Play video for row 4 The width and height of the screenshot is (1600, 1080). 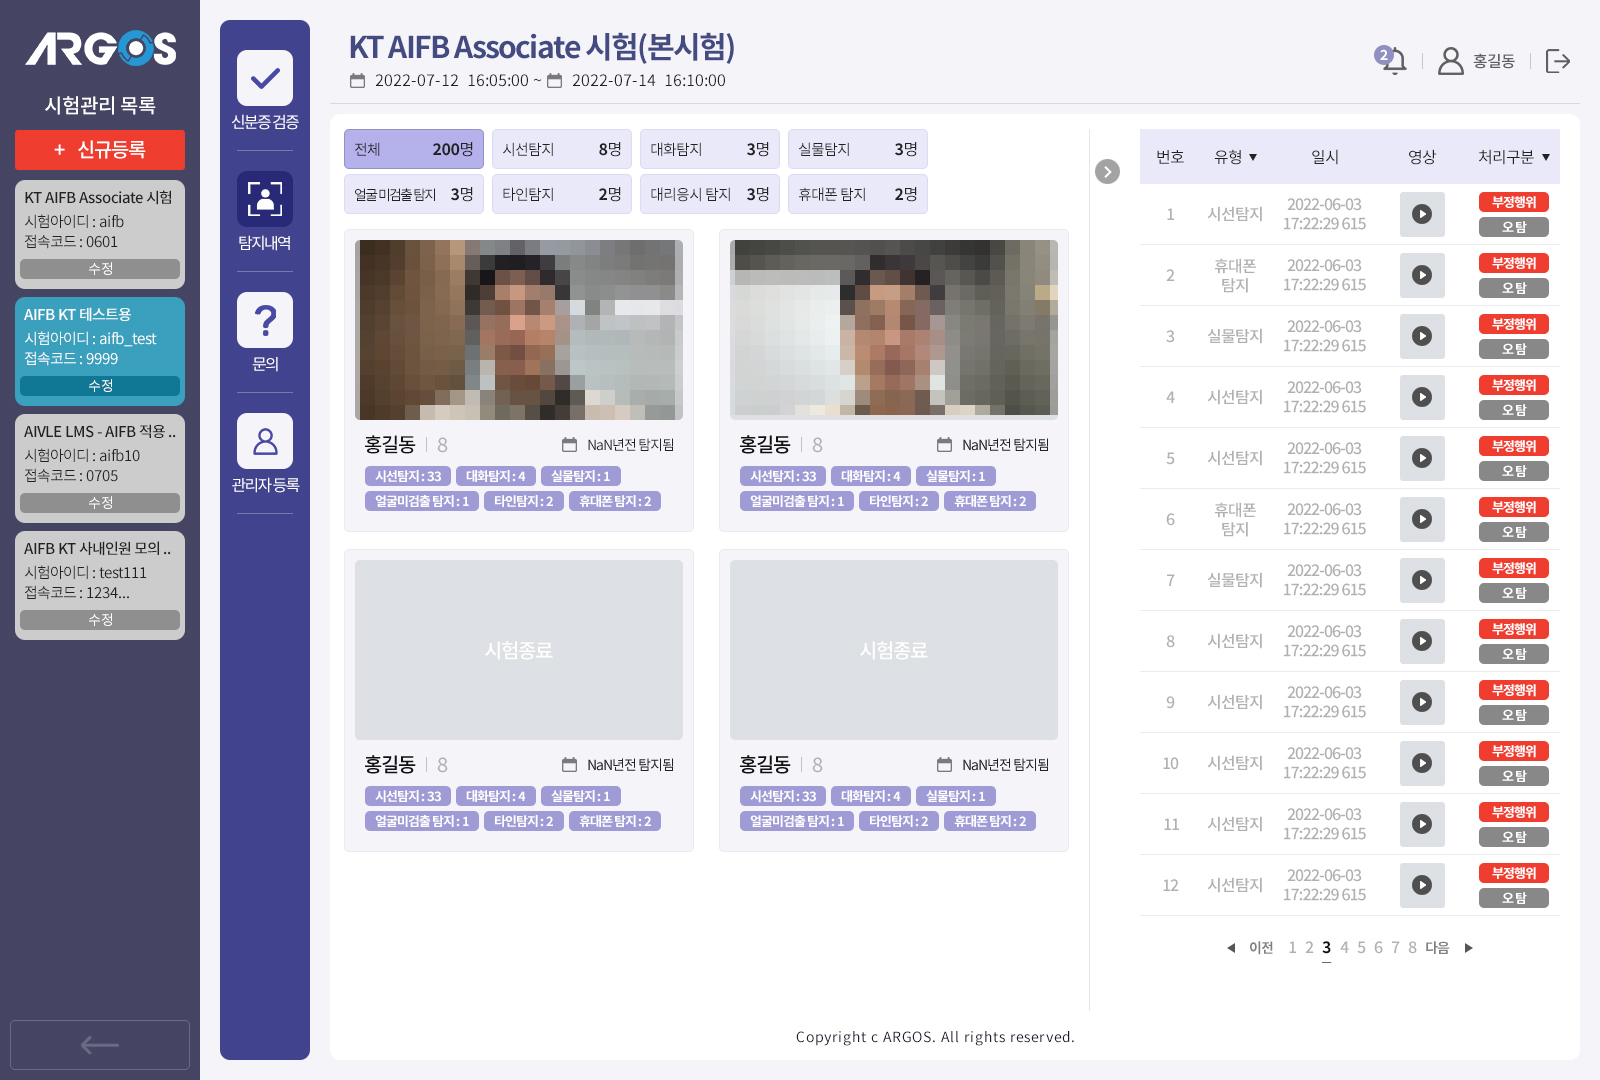pos(1422,397)
